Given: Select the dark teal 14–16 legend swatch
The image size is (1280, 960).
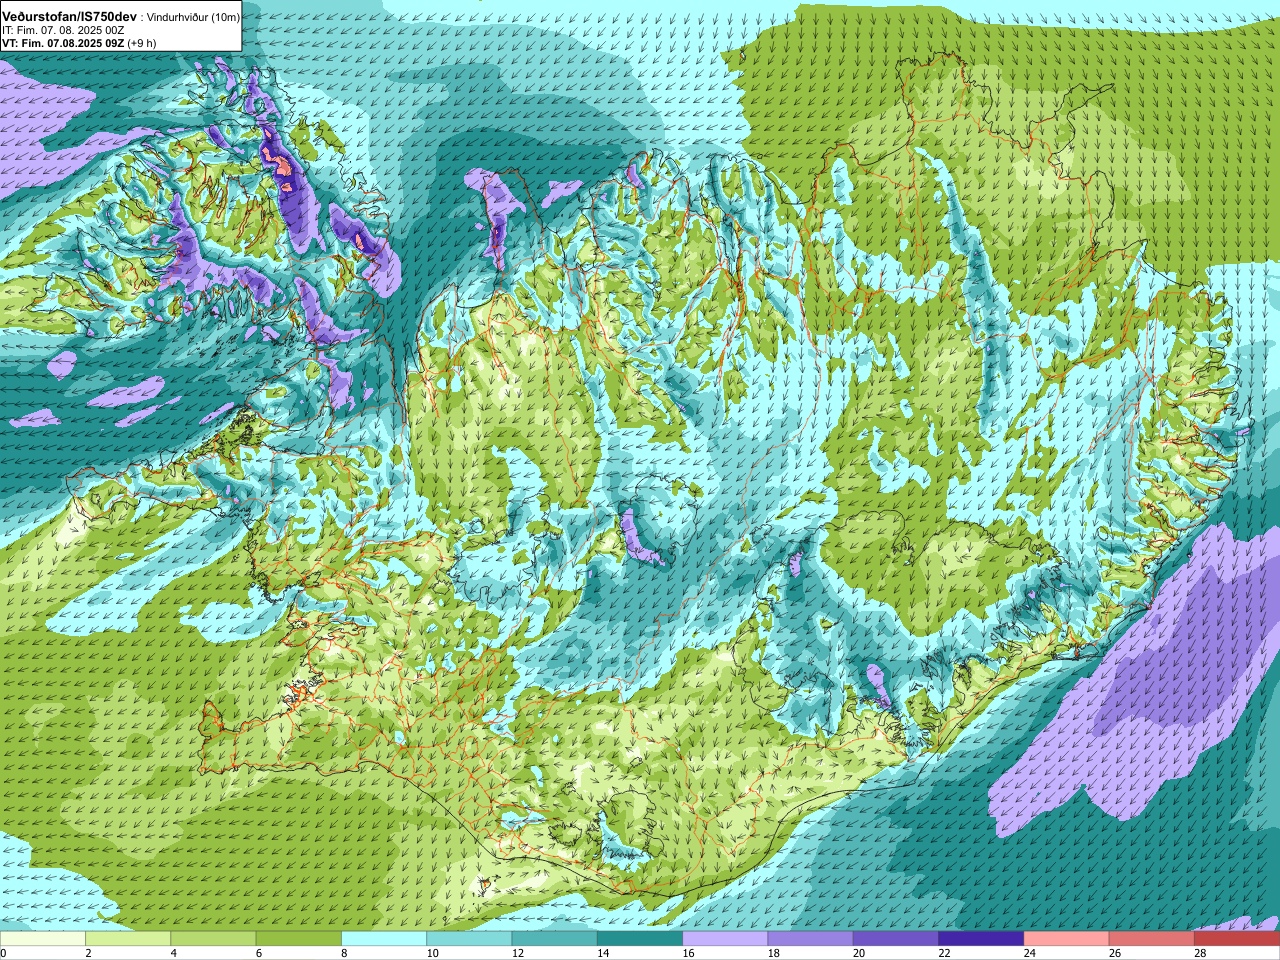Looking at the screenshot, I should pos(640,939).
